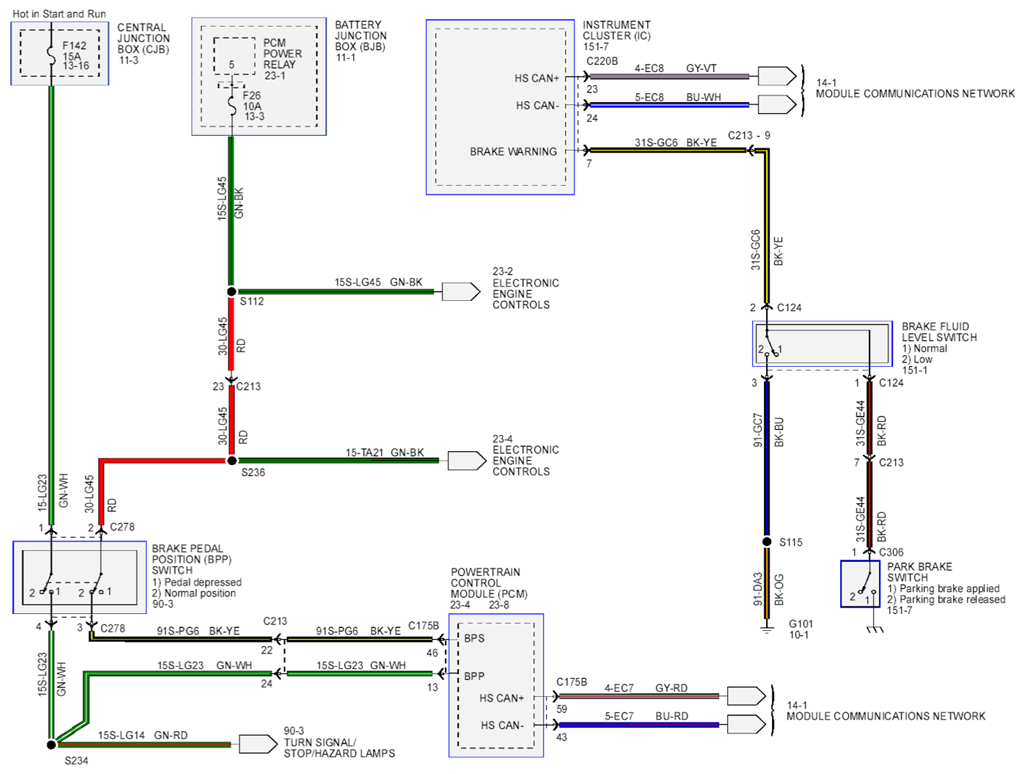The height and width of the screenshot is (774, 1025).
Task: Click the "91-DA3" vertical wire label
Action: click(758, 590)
